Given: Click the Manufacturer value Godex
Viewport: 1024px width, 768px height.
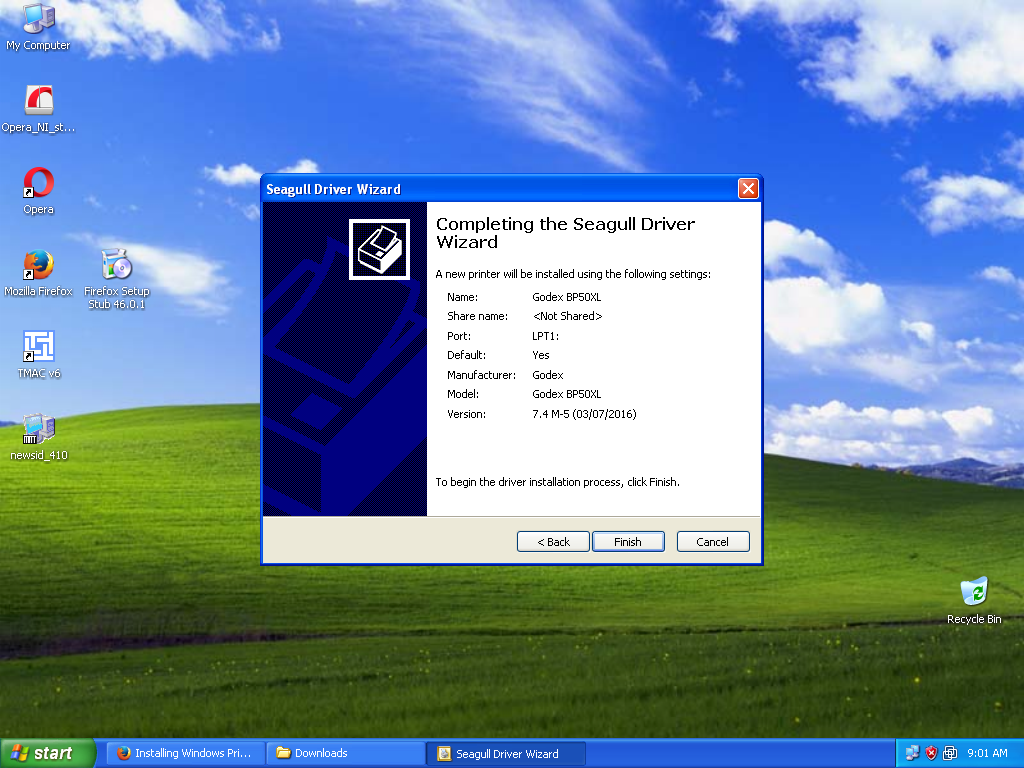Looking at the screenshot, I should tap(547, 375).
